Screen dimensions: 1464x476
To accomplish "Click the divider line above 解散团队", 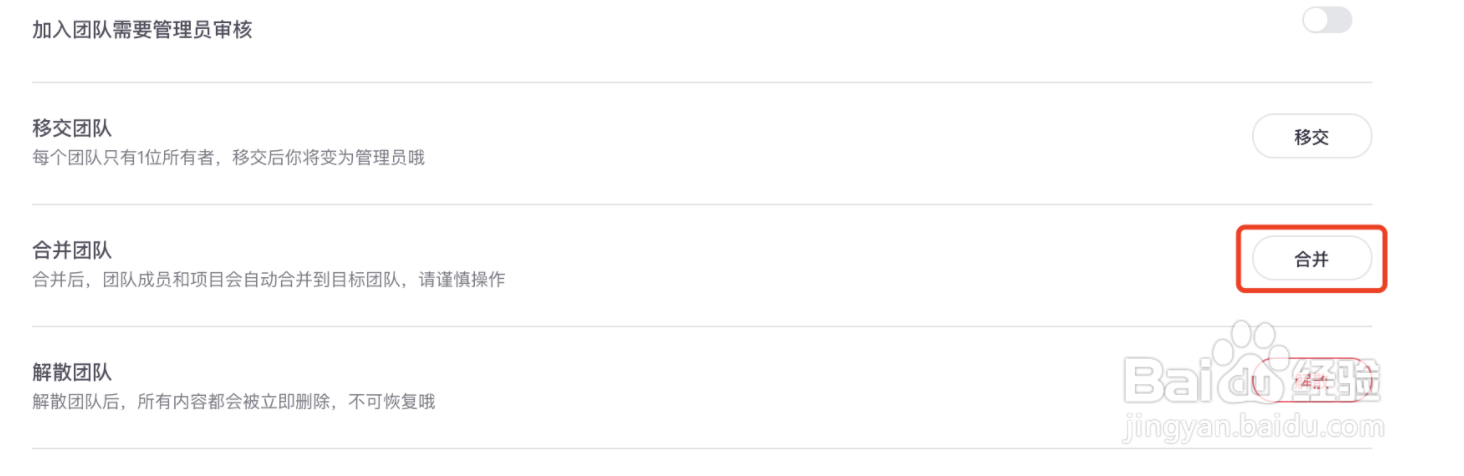I will [700, 327].
